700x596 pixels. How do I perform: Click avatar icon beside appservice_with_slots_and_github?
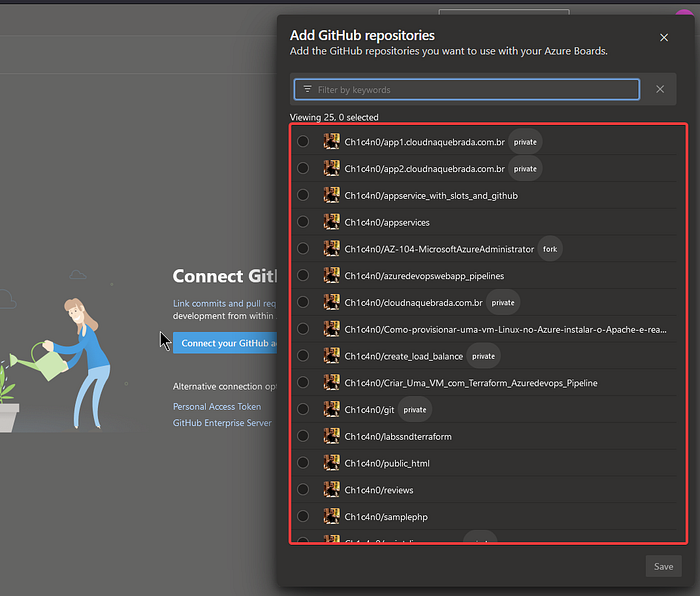point(331,195)
